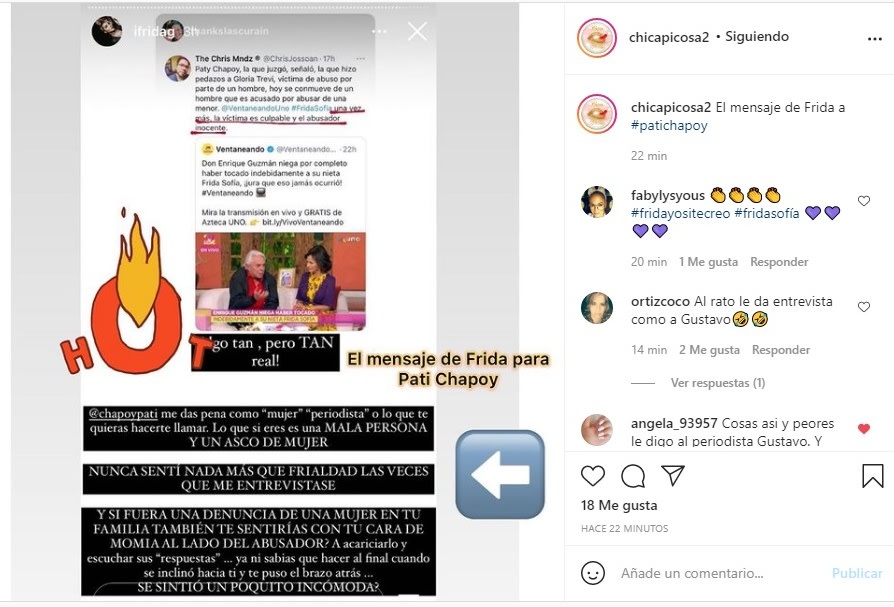Image resolution: width=894 pixels, height=607 pixels.
Task: Unlike angela_93957's comment red heart
Action: [x=864, y=429]
